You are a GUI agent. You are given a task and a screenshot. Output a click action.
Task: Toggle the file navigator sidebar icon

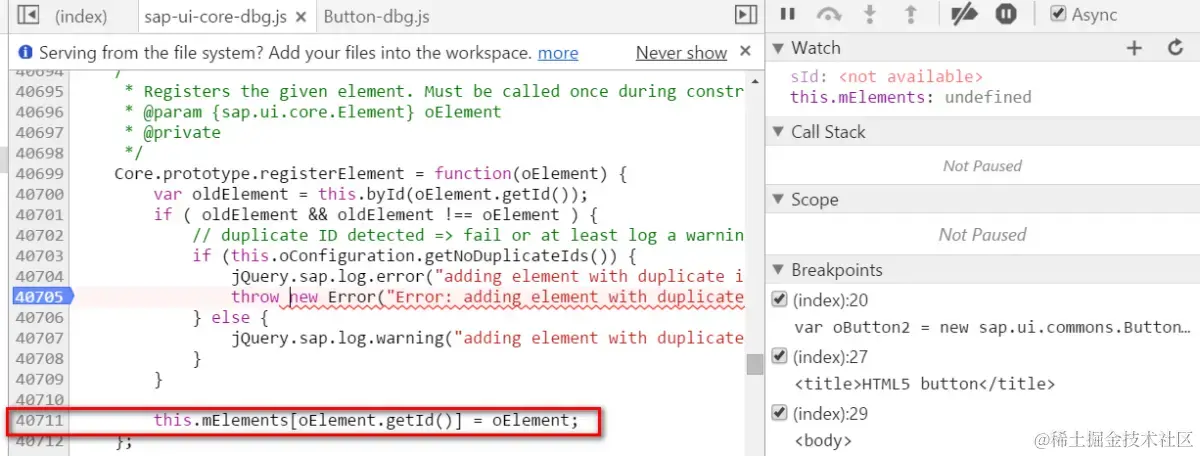coord(28,15)
